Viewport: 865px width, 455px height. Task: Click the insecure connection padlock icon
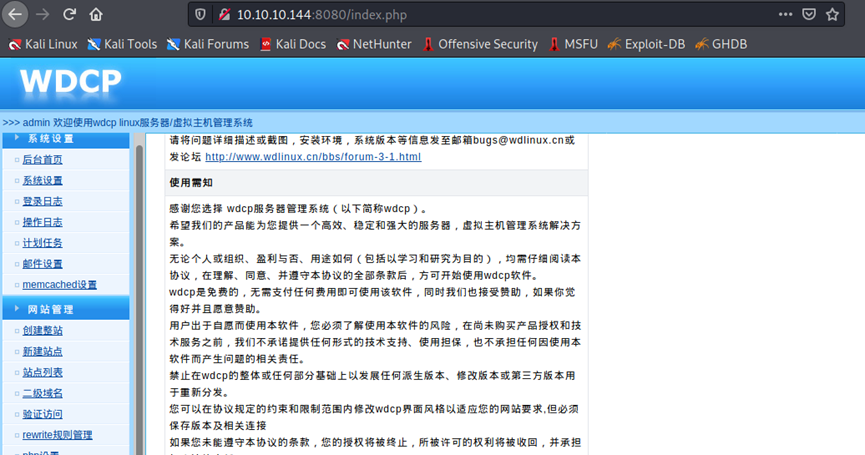[x=224, y=14]
